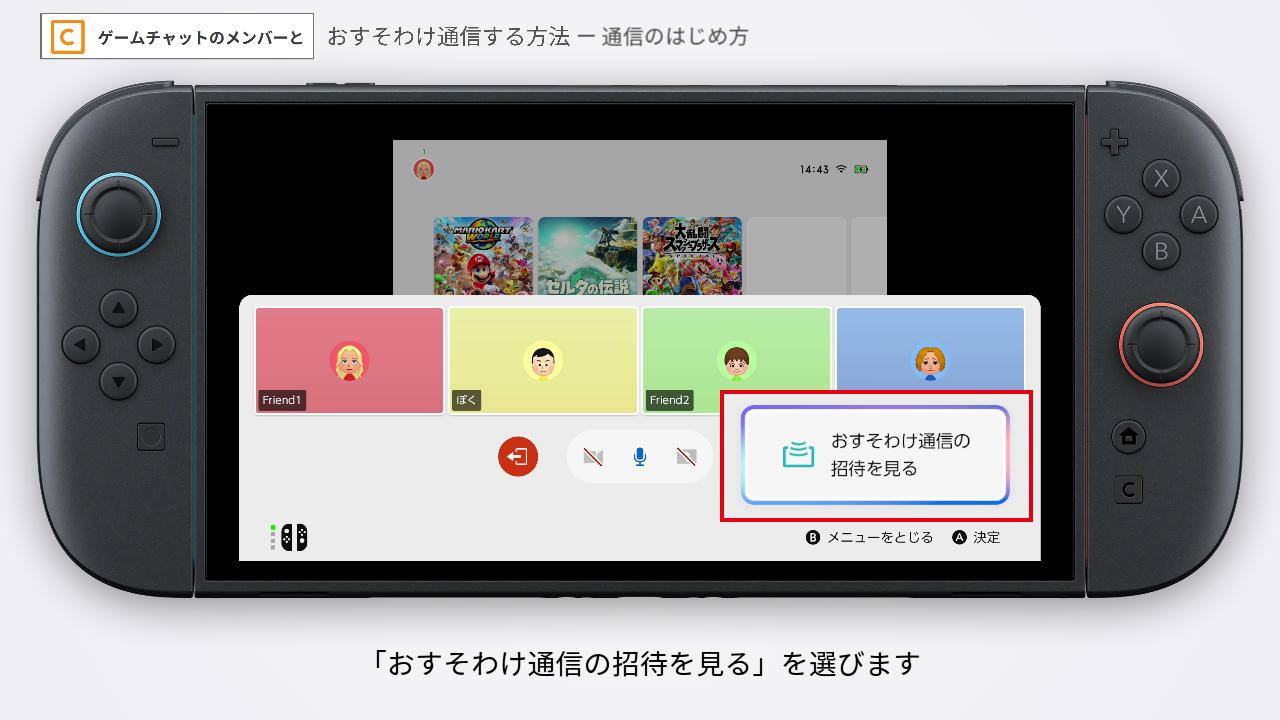Select Friend1's red member card

pyautogui.click(x=349, y=360)
